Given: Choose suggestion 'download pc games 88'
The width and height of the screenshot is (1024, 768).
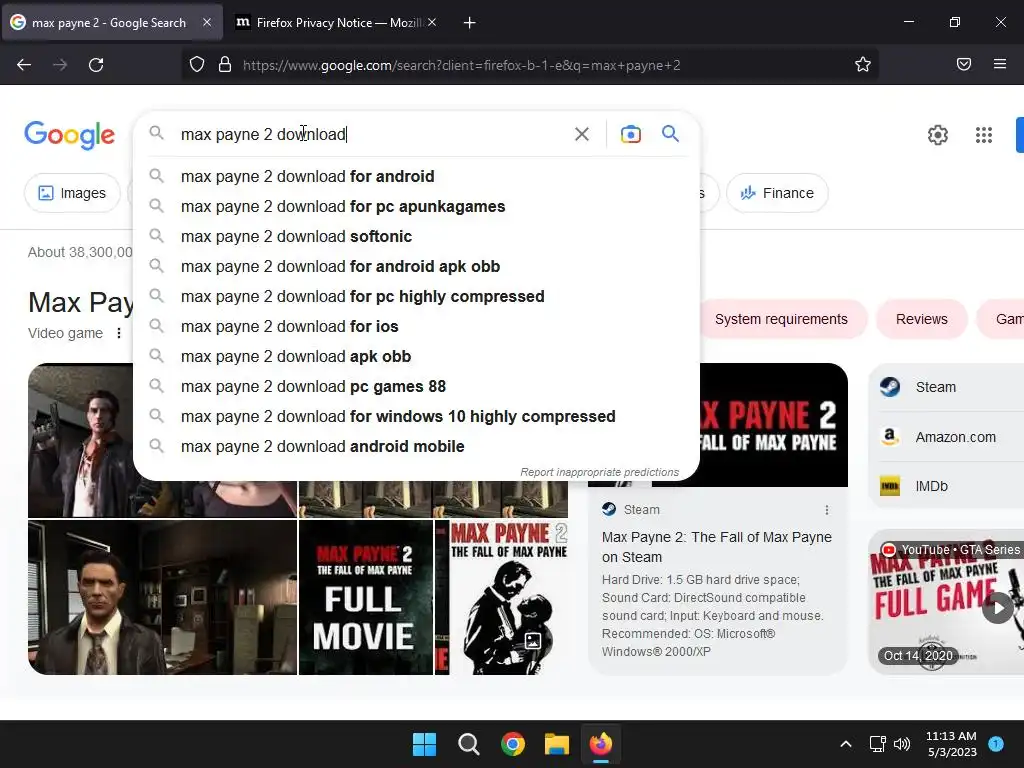Looking at the screenshot, I should tap(416, 387).
